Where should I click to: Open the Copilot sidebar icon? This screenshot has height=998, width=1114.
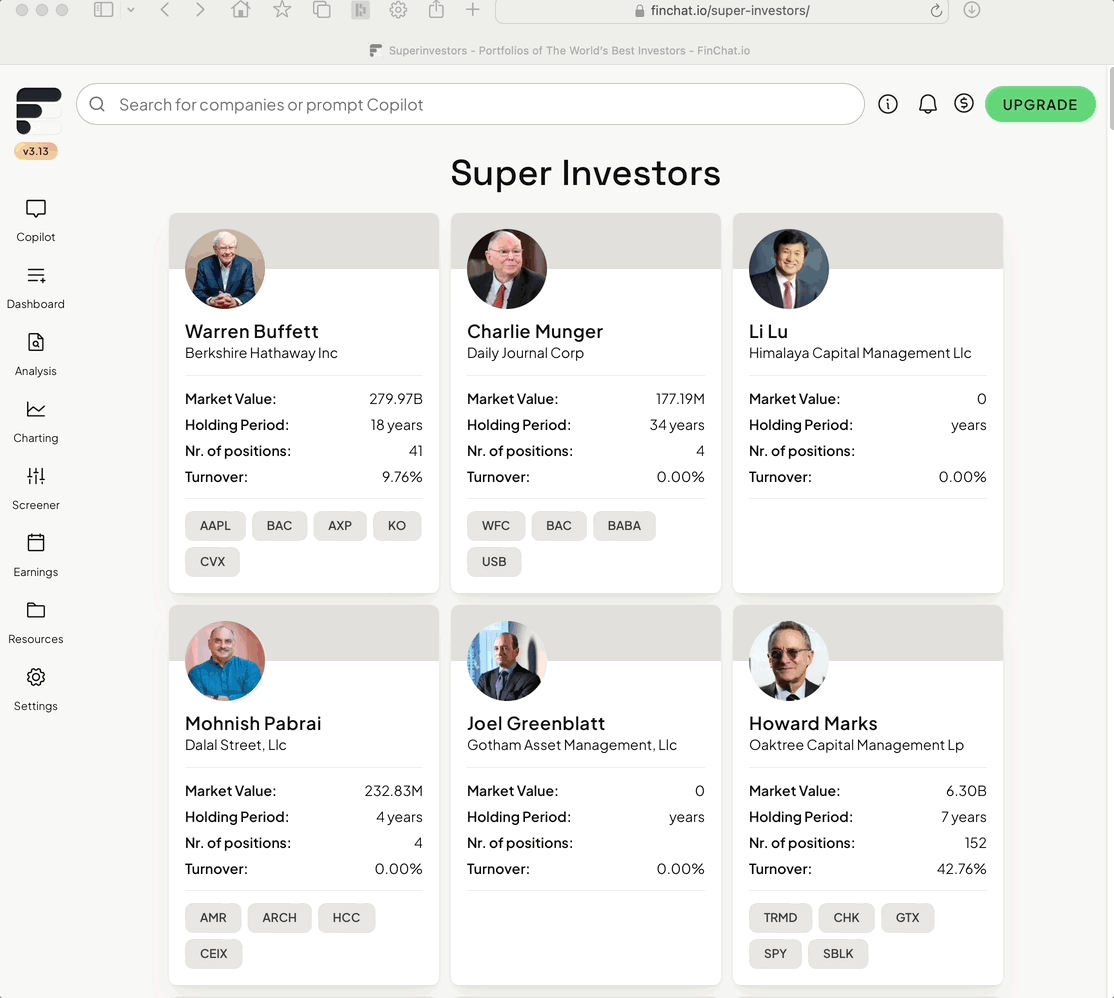(36, 209)
